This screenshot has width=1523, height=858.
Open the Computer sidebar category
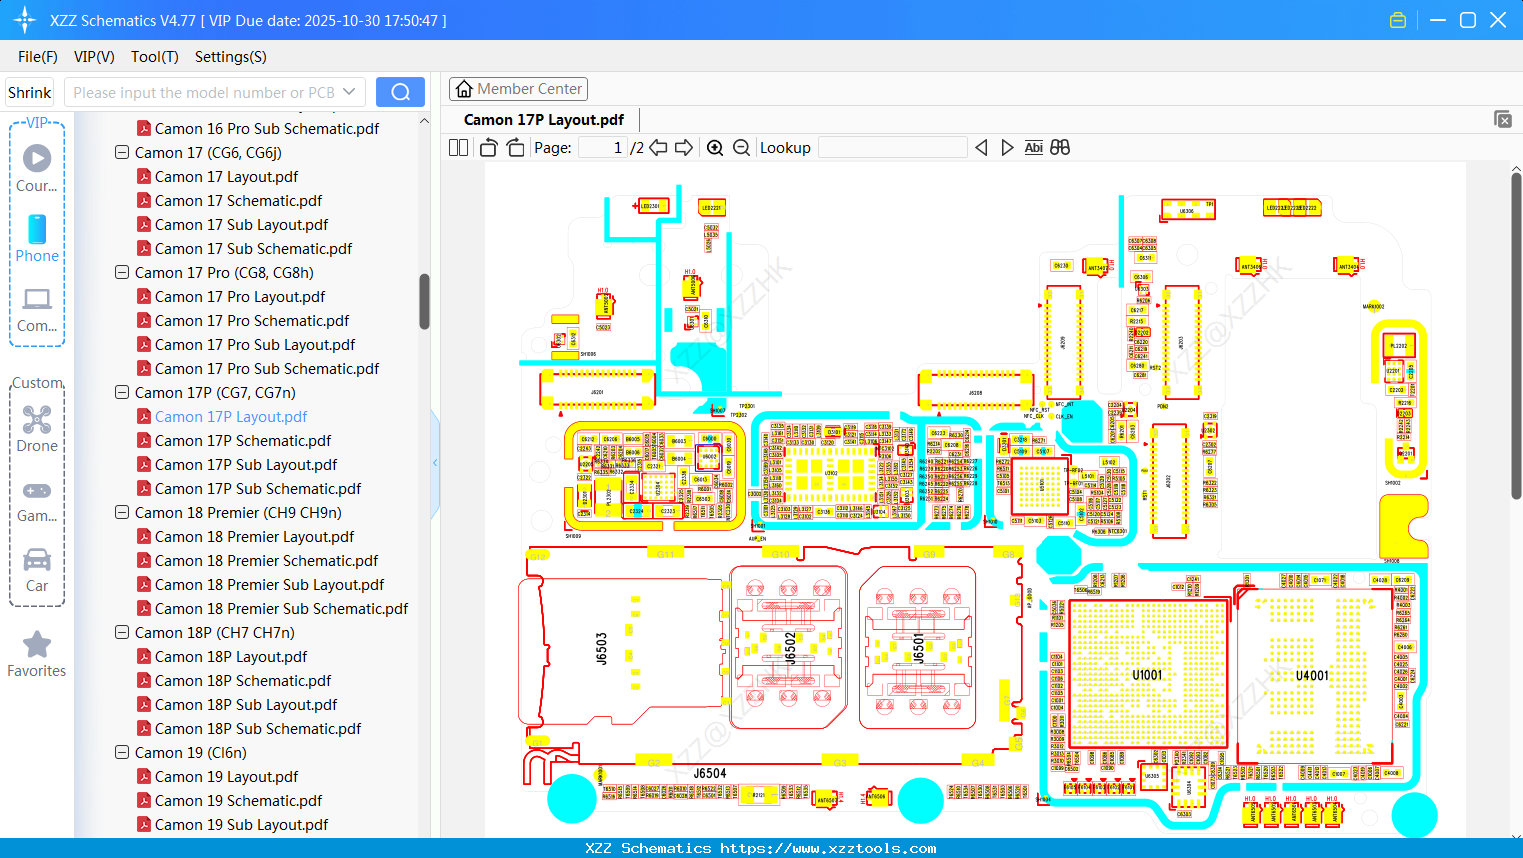37,309
